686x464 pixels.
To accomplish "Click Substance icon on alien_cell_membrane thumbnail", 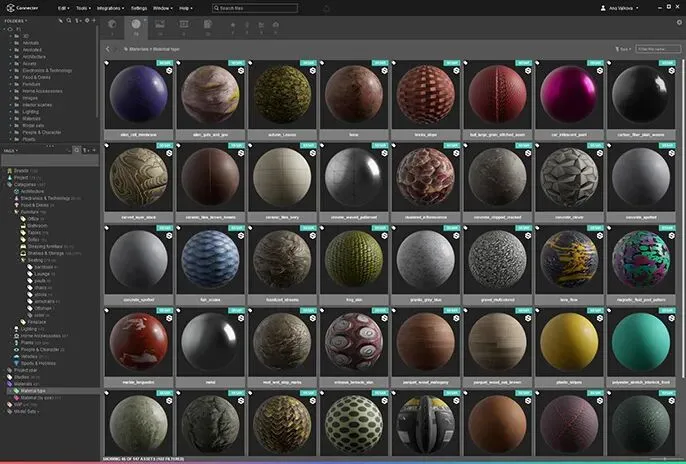I will point(168,71).
